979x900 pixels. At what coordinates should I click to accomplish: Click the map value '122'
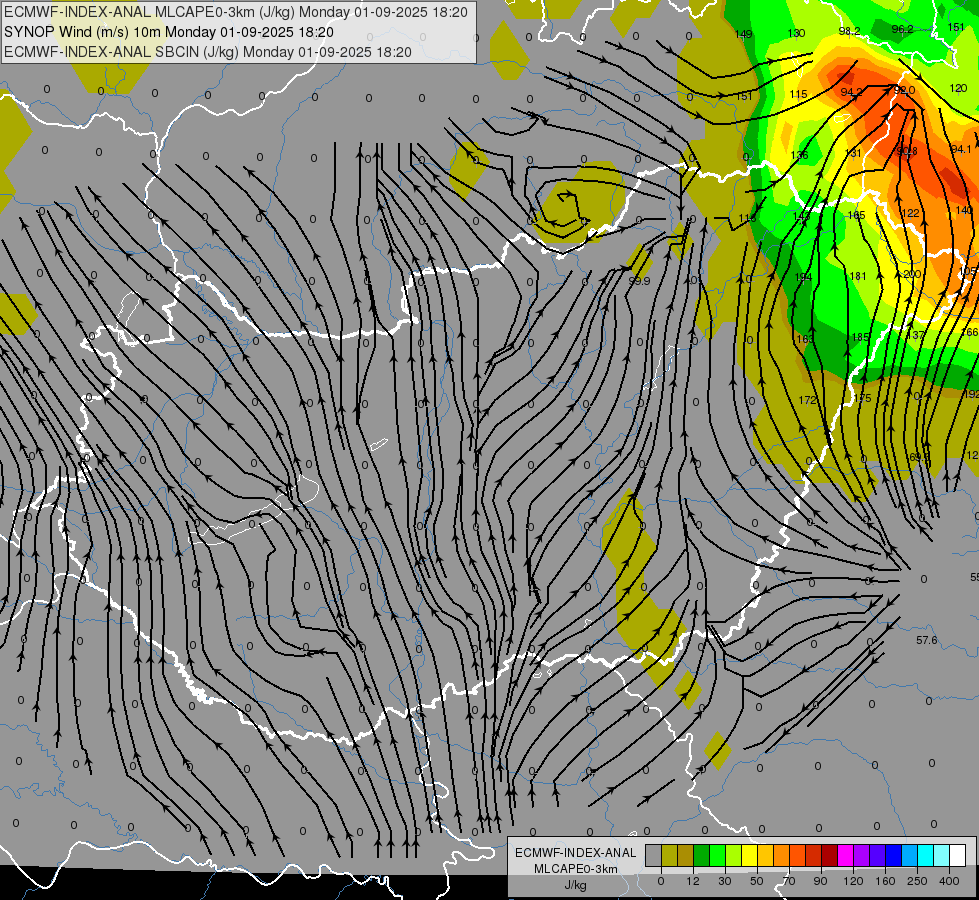pos(910,213)
